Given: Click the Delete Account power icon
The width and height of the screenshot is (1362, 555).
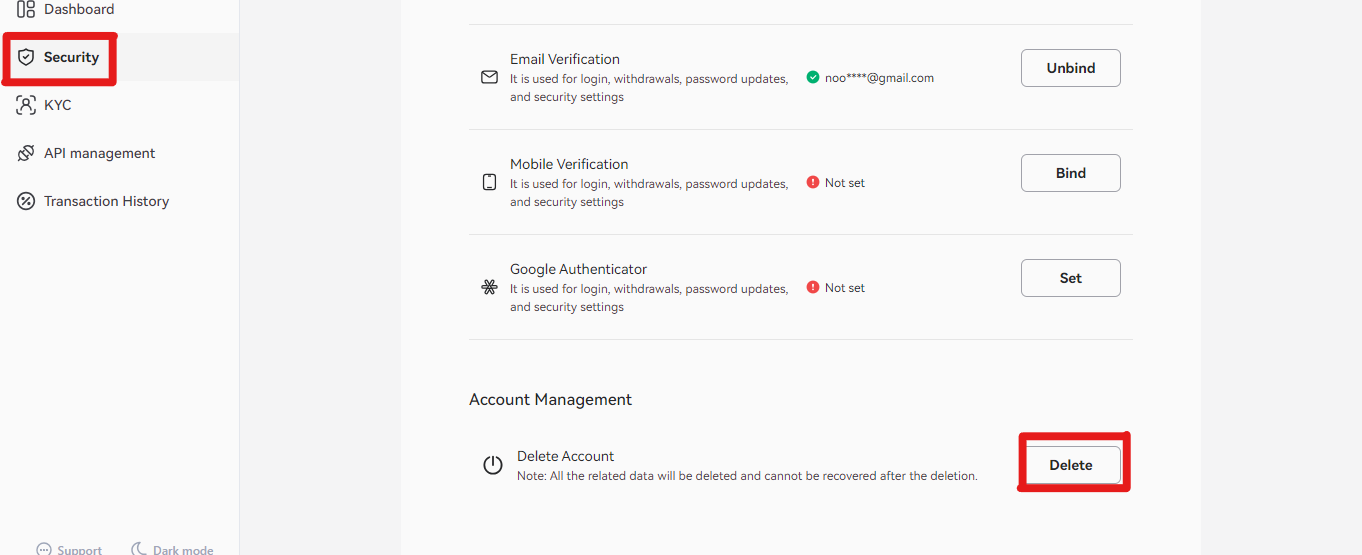Looking at the screenshot, I should pyautogui.click(x=493, y=465).
